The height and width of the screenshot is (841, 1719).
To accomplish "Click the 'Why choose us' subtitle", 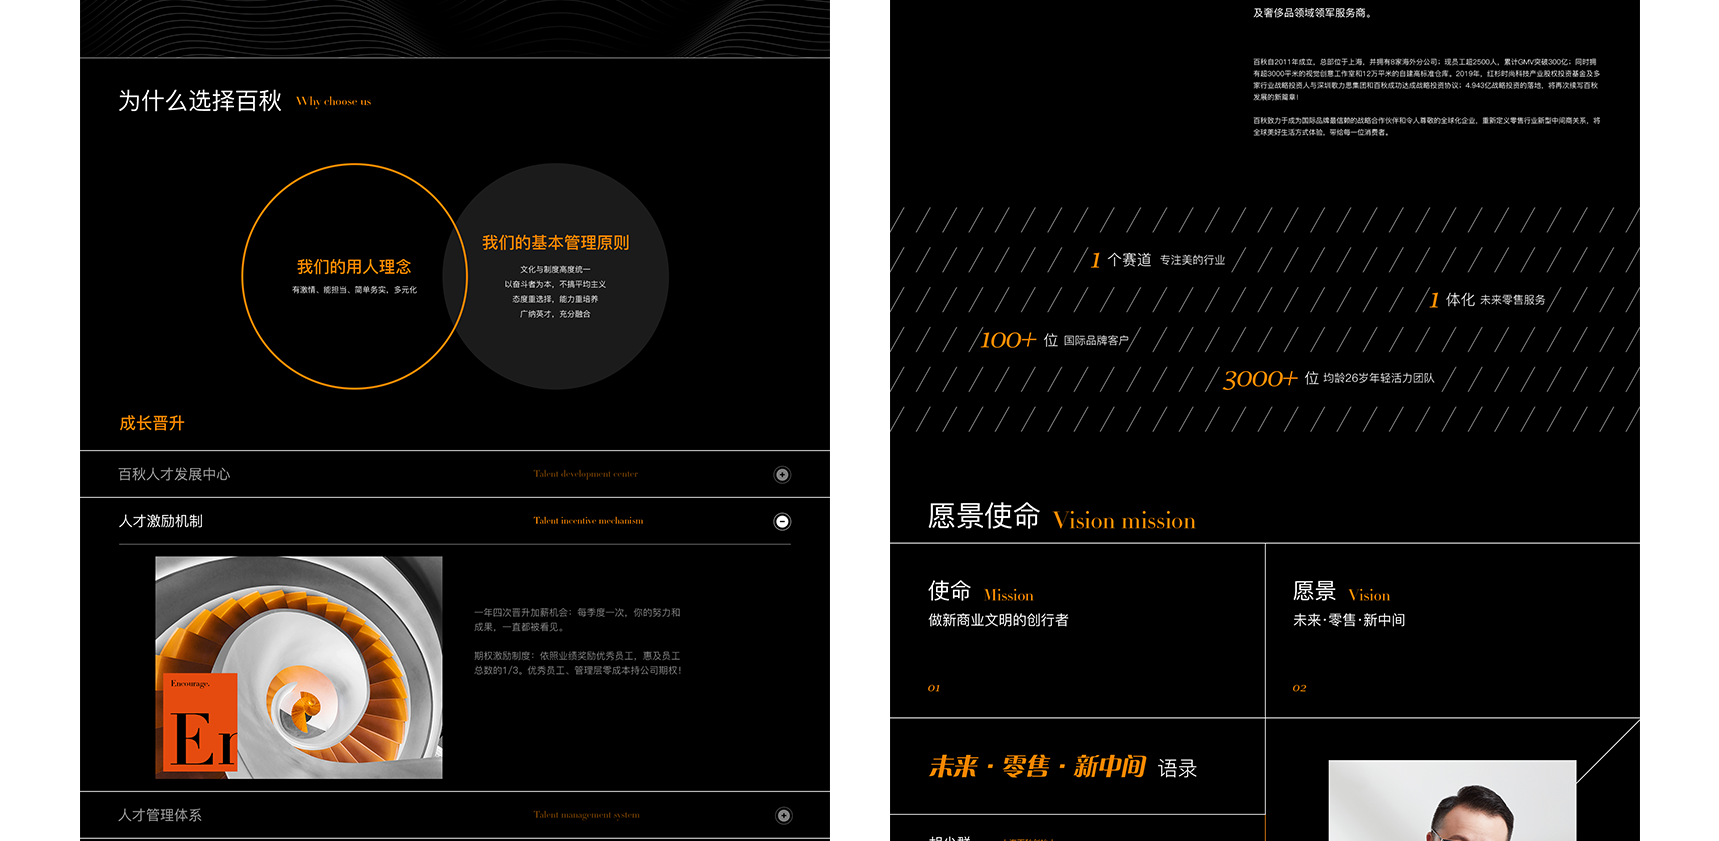I will [x=333, y=102].
